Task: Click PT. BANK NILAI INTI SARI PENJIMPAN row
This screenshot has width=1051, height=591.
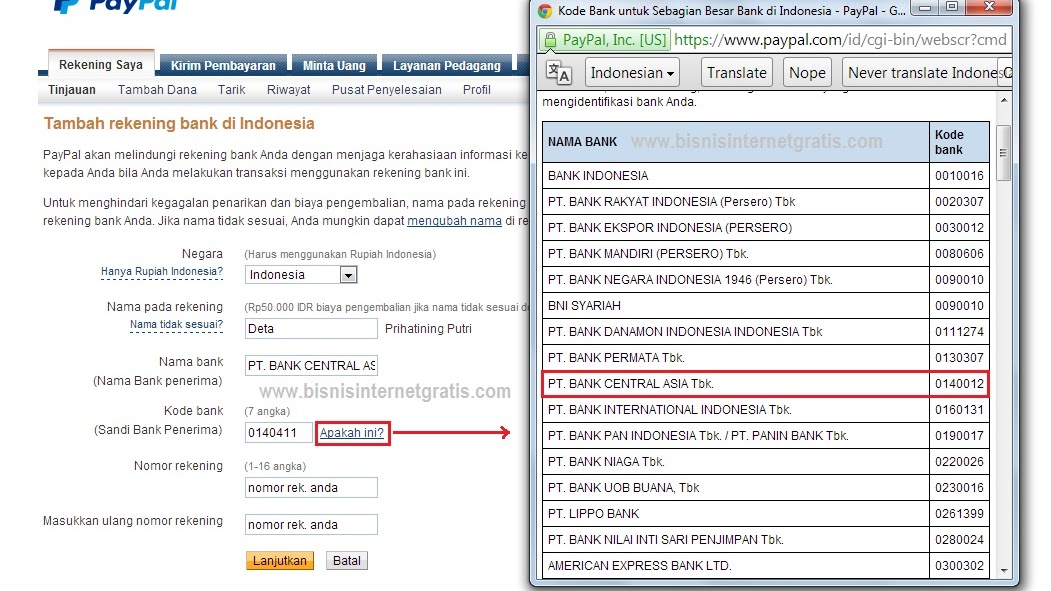Action: coord(765,539)
